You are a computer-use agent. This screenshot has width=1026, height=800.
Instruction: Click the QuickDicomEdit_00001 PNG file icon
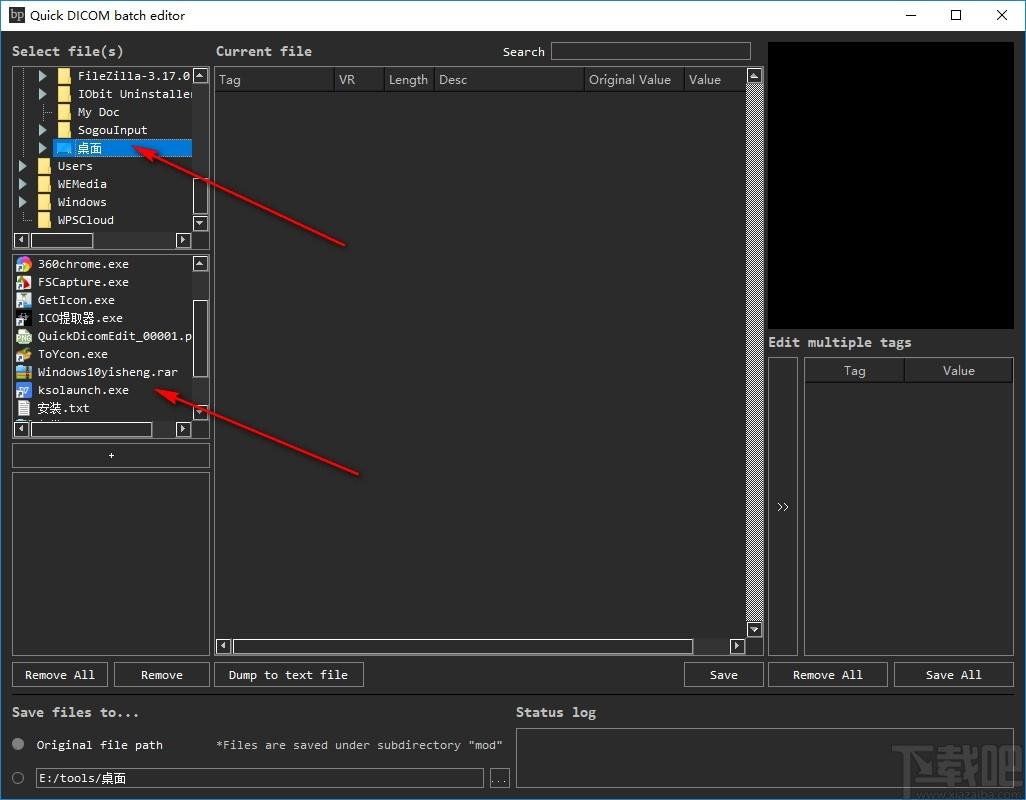24,336
